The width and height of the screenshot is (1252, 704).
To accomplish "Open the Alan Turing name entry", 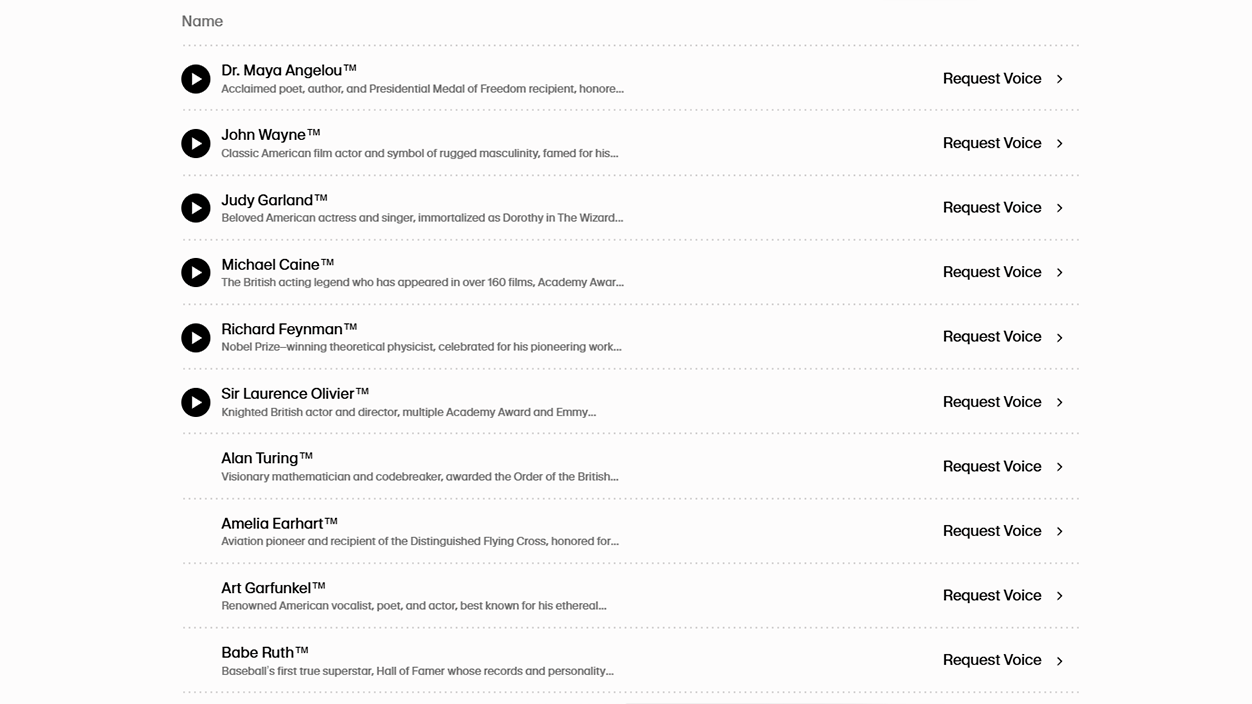I will click(266, 459).
